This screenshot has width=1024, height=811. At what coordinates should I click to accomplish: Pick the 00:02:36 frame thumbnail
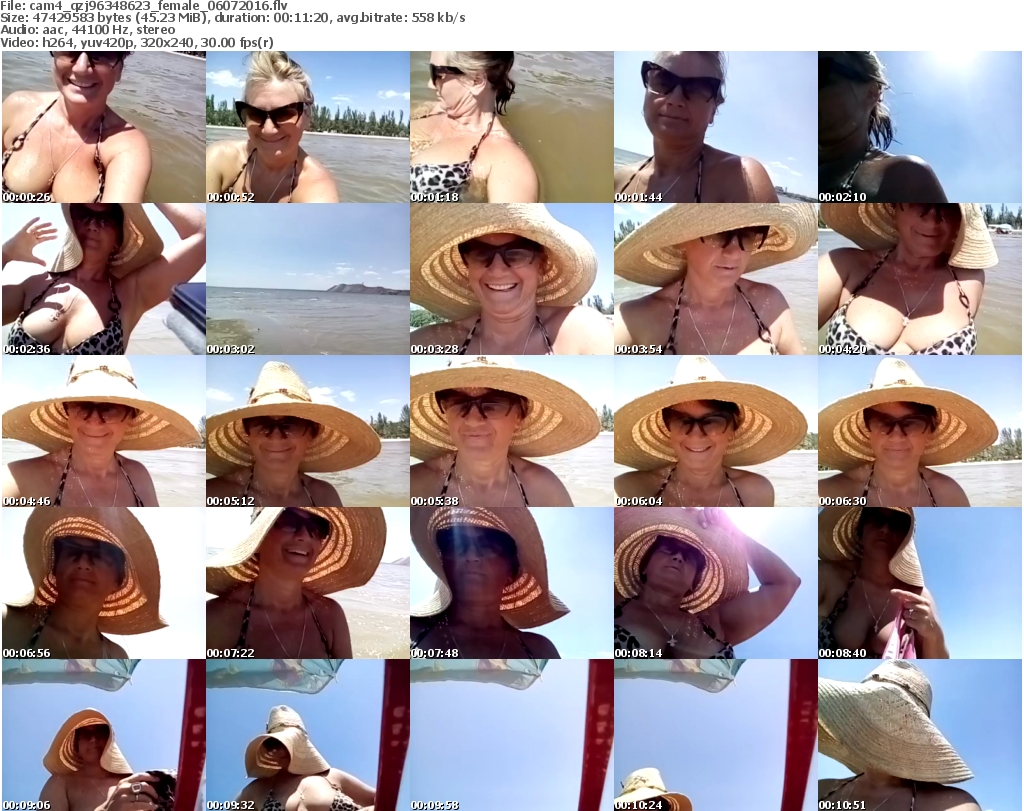104,279
